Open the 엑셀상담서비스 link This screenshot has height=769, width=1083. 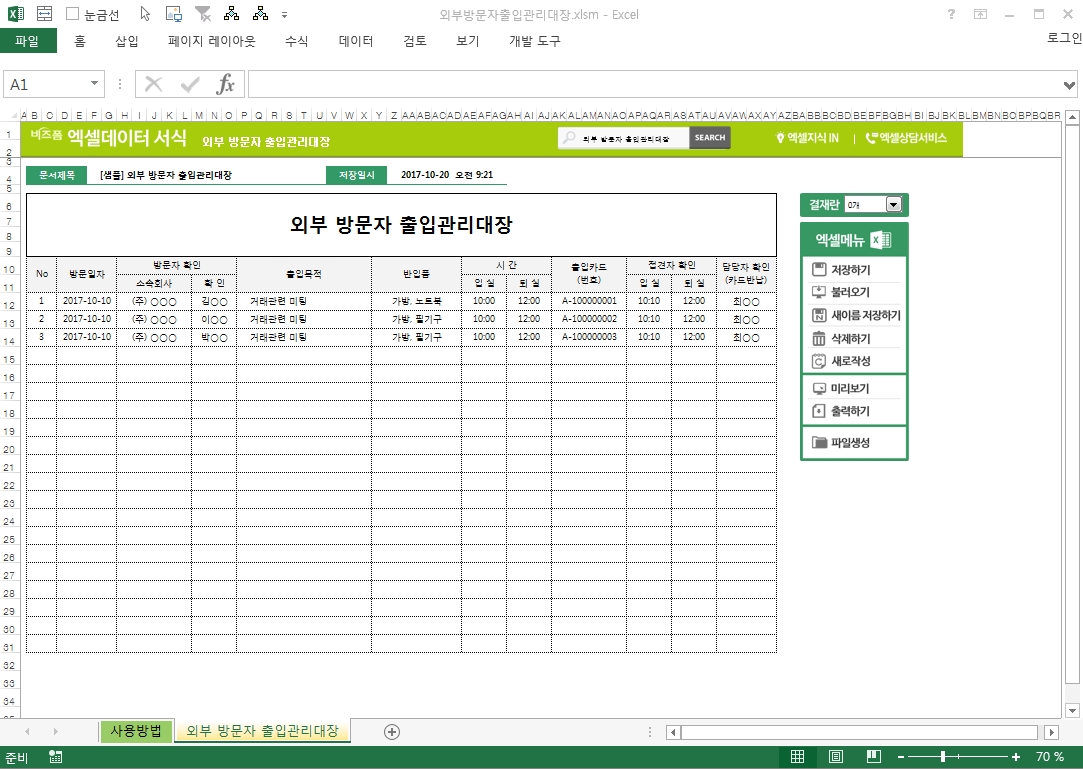coord(905,138)
